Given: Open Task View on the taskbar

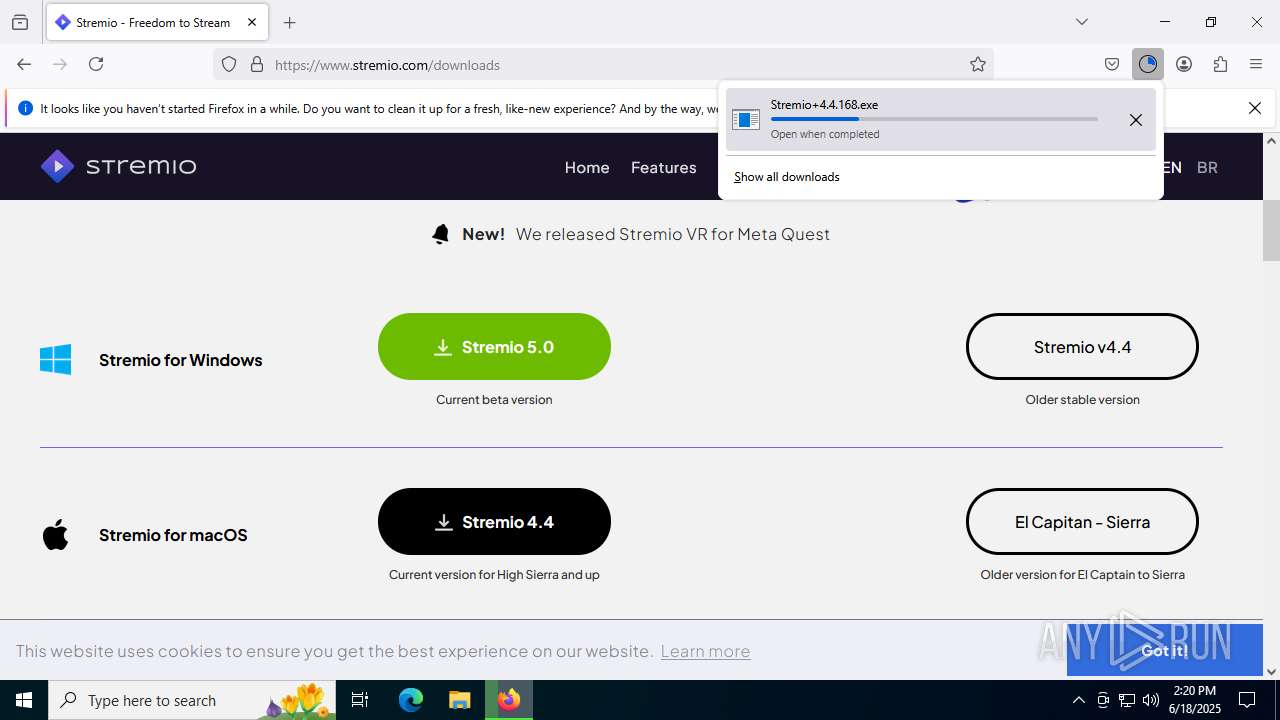Looking at the screenshot, I should [360, 700].
